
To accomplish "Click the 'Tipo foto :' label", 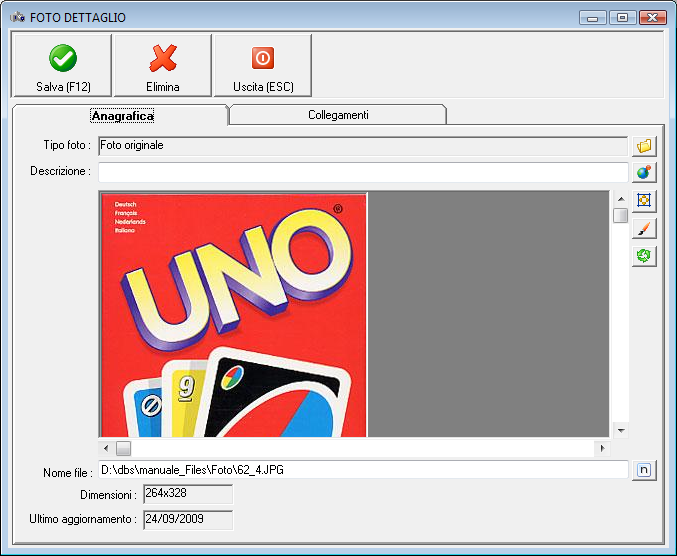I will (x=67, y=145).
